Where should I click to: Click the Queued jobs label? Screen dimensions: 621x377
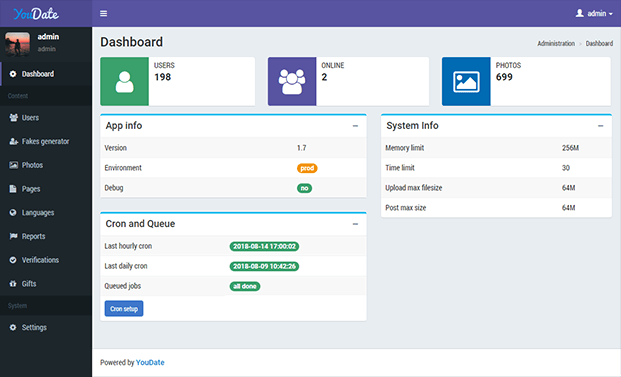(x=122, y=286)
